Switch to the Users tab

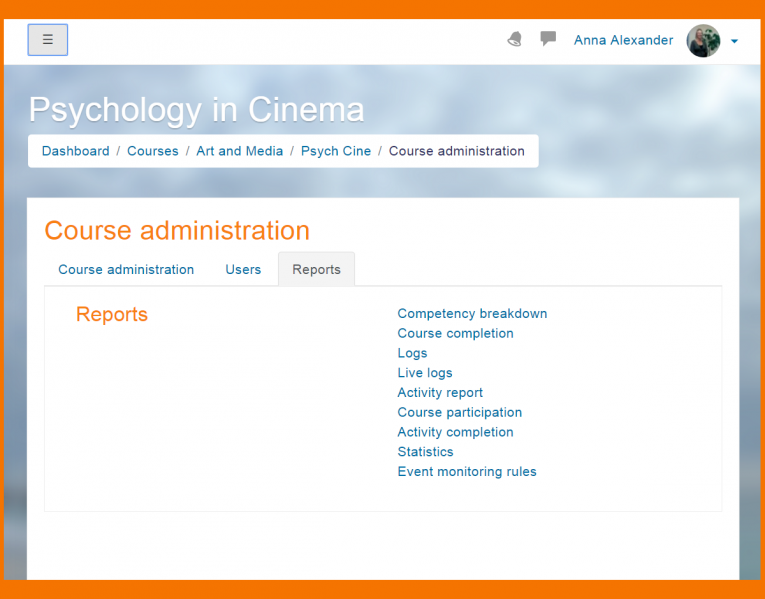243,269
